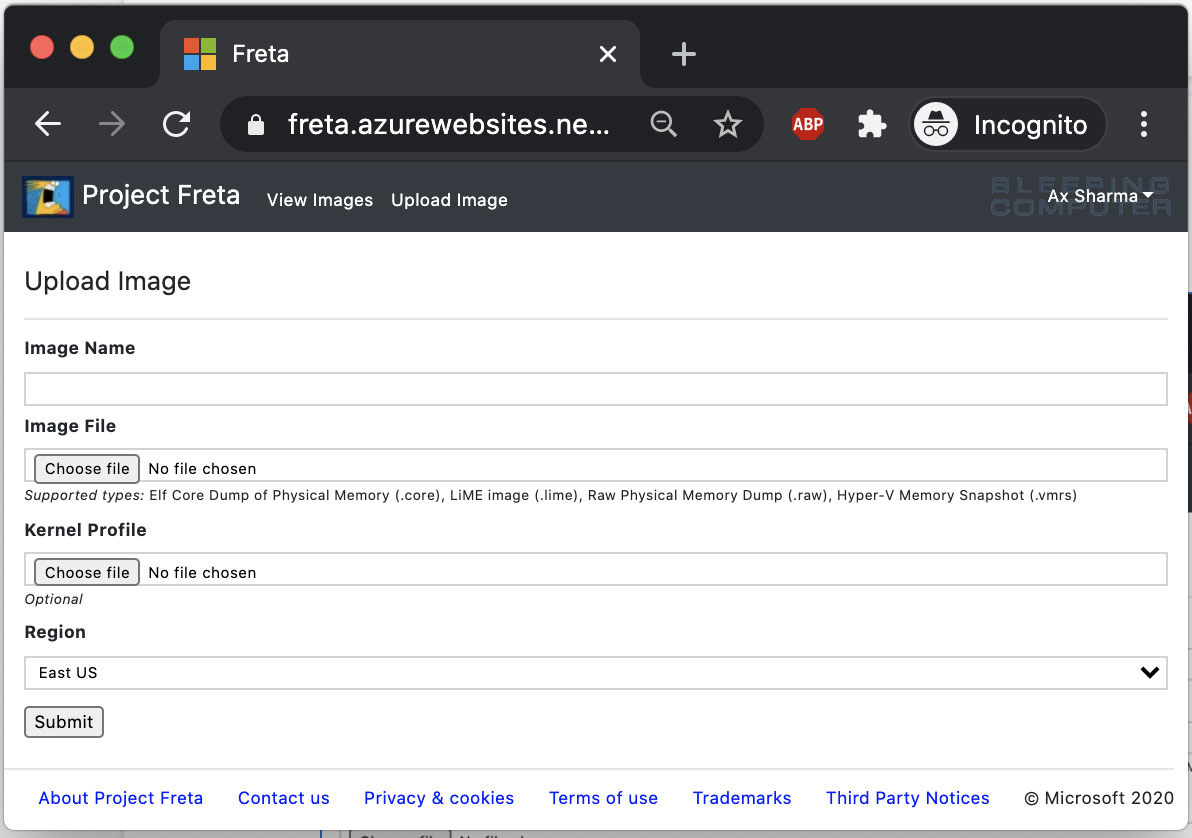Reload the Freta page
The height and width of the screenshot is (838, 1192).
[x=177, y=124]
